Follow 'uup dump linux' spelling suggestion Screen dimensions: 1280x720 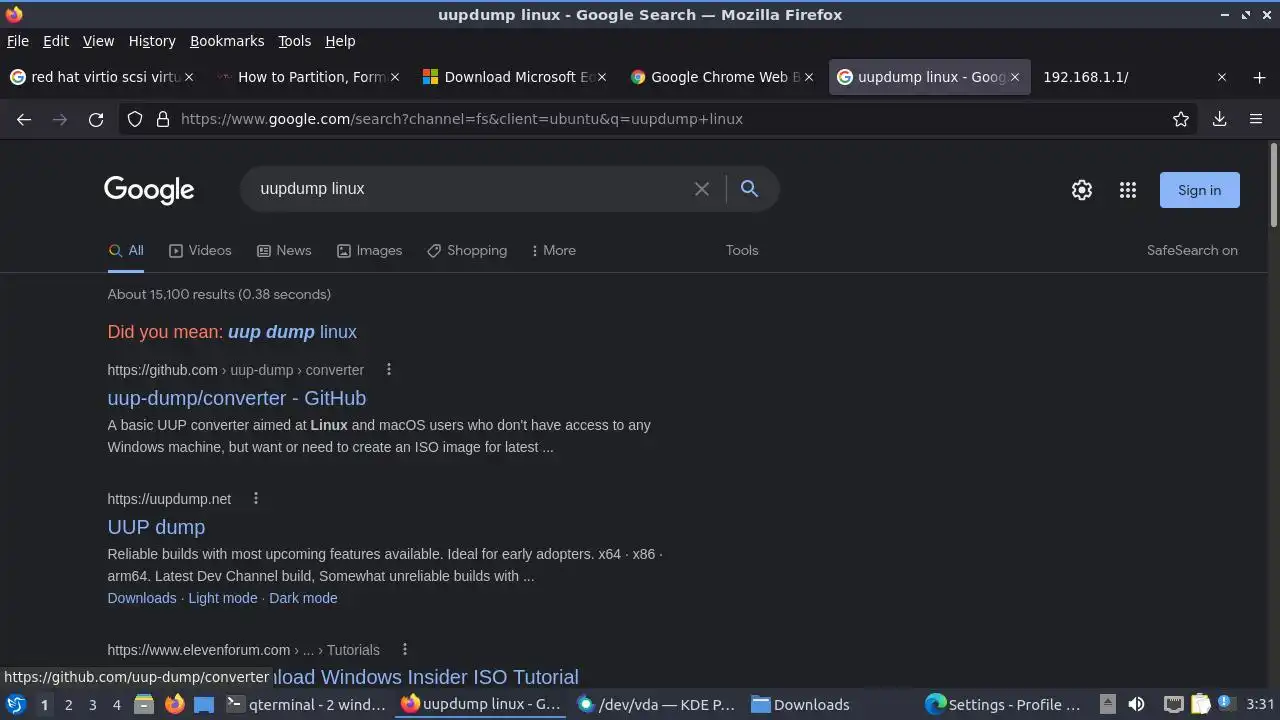292,332
